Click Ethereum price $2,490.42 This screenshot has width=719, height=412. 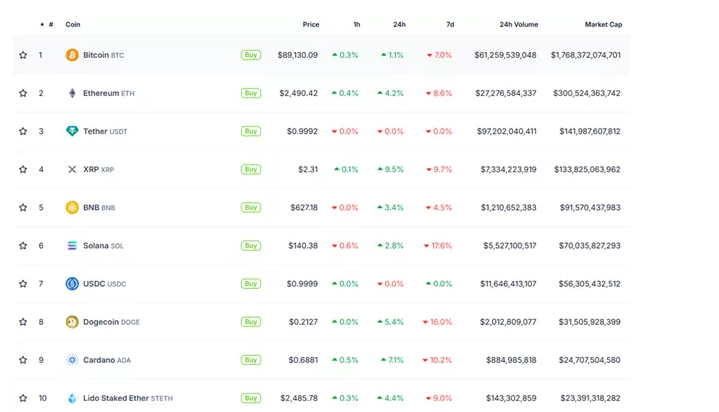pos(299,93)
